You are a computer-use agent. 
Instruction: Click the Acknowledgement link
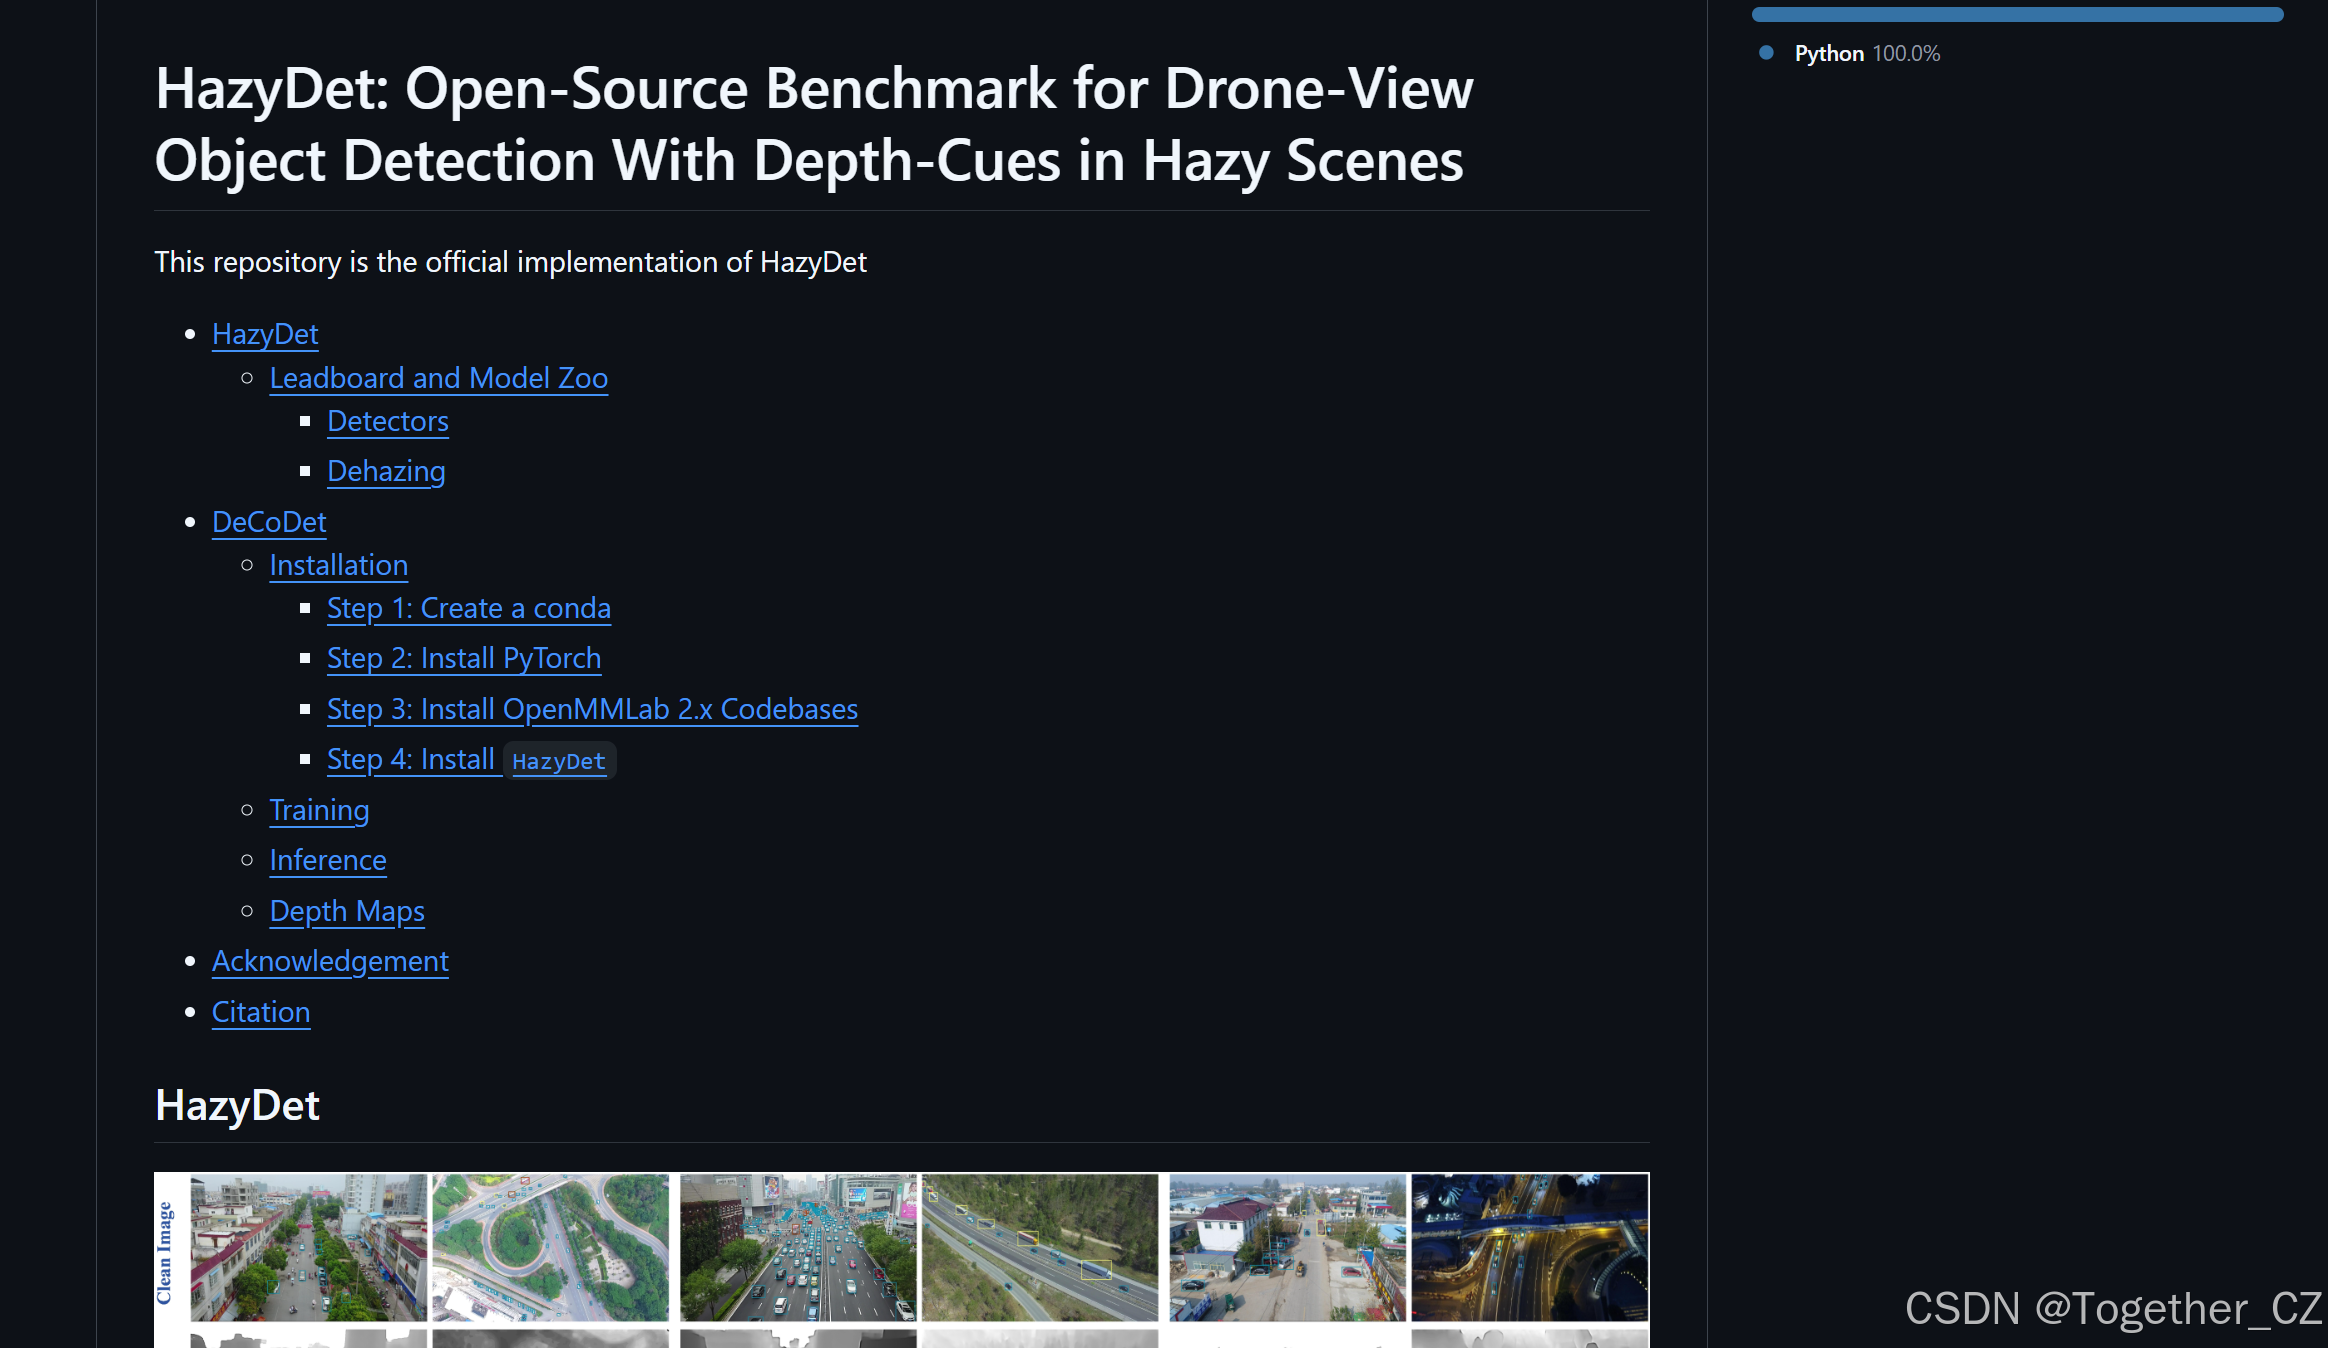pos(330,961)
